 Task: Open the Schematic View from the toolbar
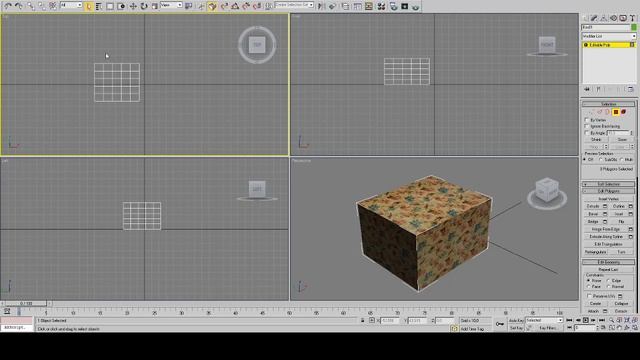368,6
